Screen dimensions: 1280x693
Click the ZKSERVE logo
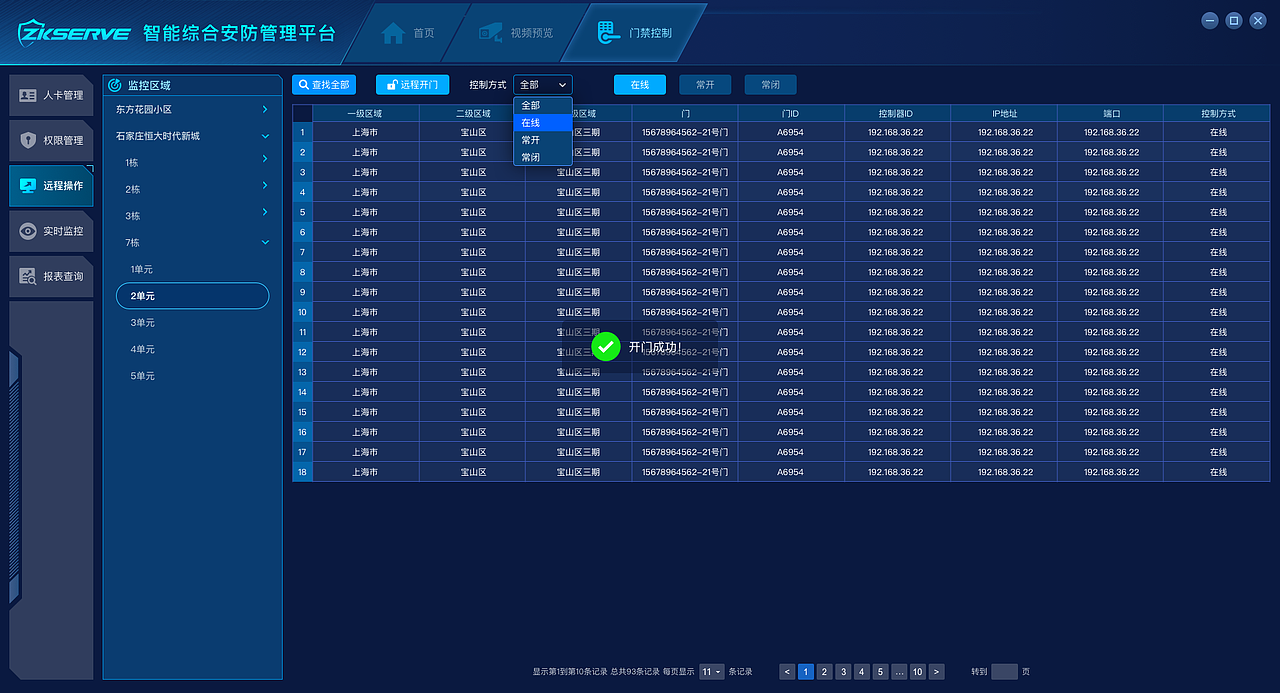click(74, 32)
